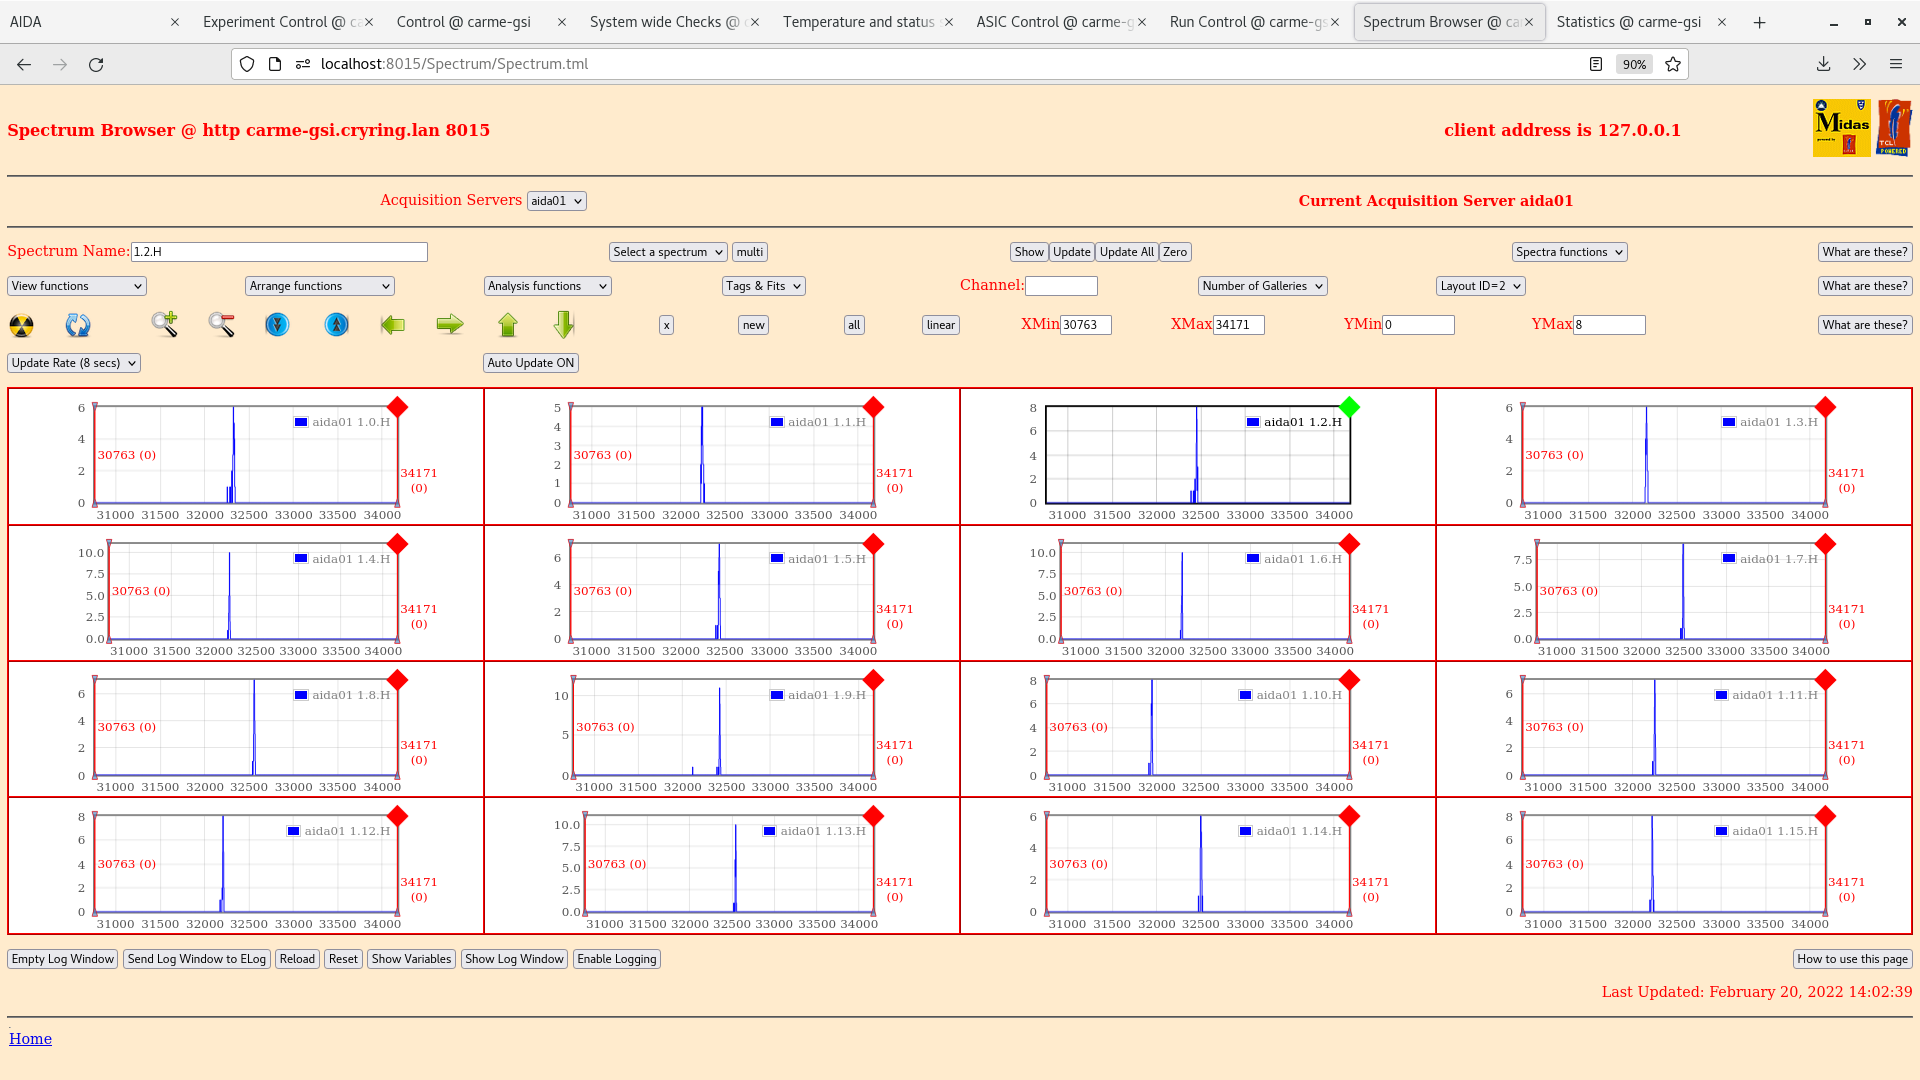The width and height of the screenshot is (1920, 1080).
Task: Switch to the Run Control tab
Action: point(1247,21)
